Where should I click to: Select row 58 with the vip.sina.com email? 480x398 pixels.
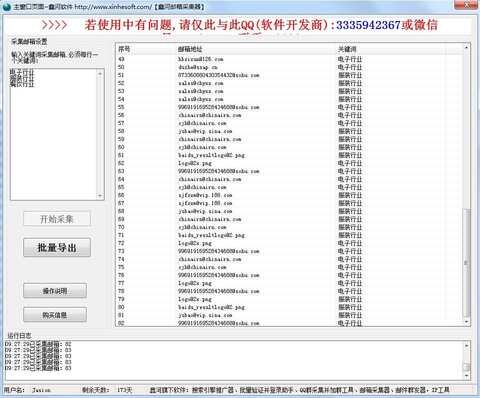[289, 131]
